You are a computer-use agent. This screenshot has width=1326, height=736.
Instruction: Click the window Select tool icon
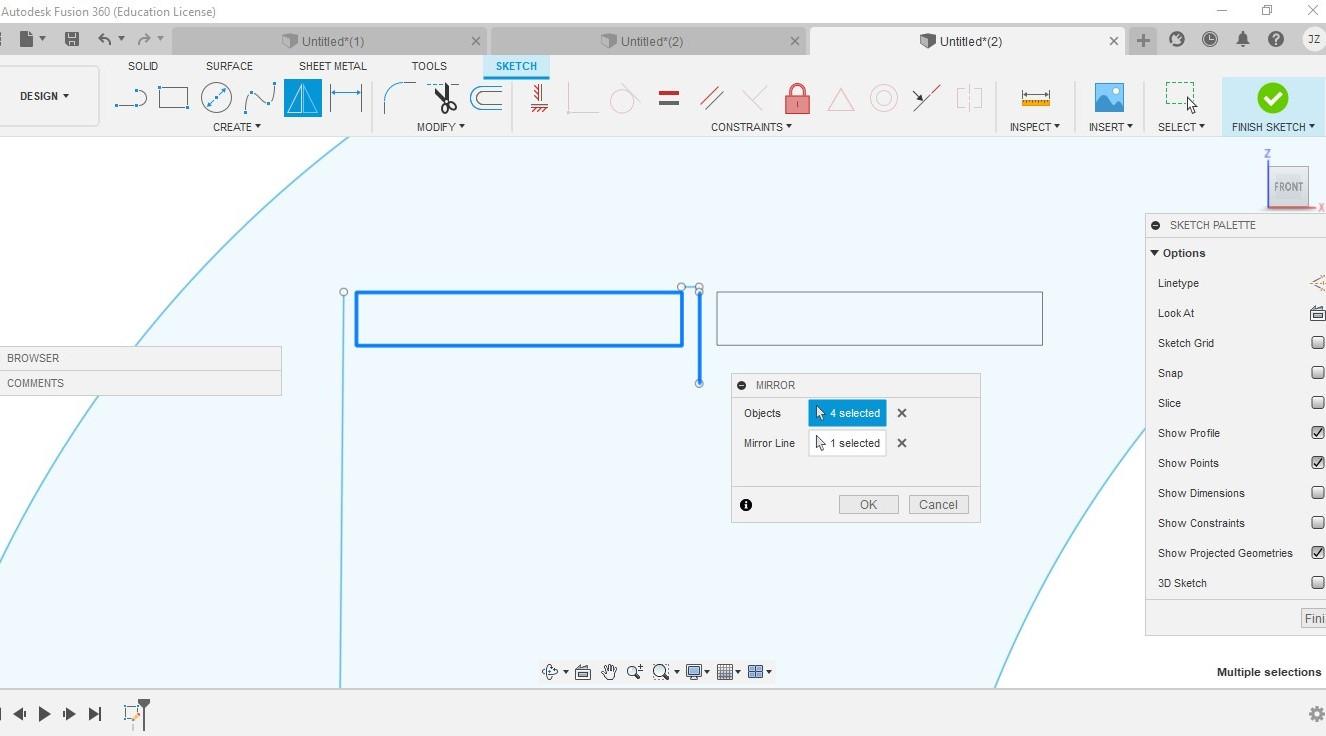click(1181, 98)
